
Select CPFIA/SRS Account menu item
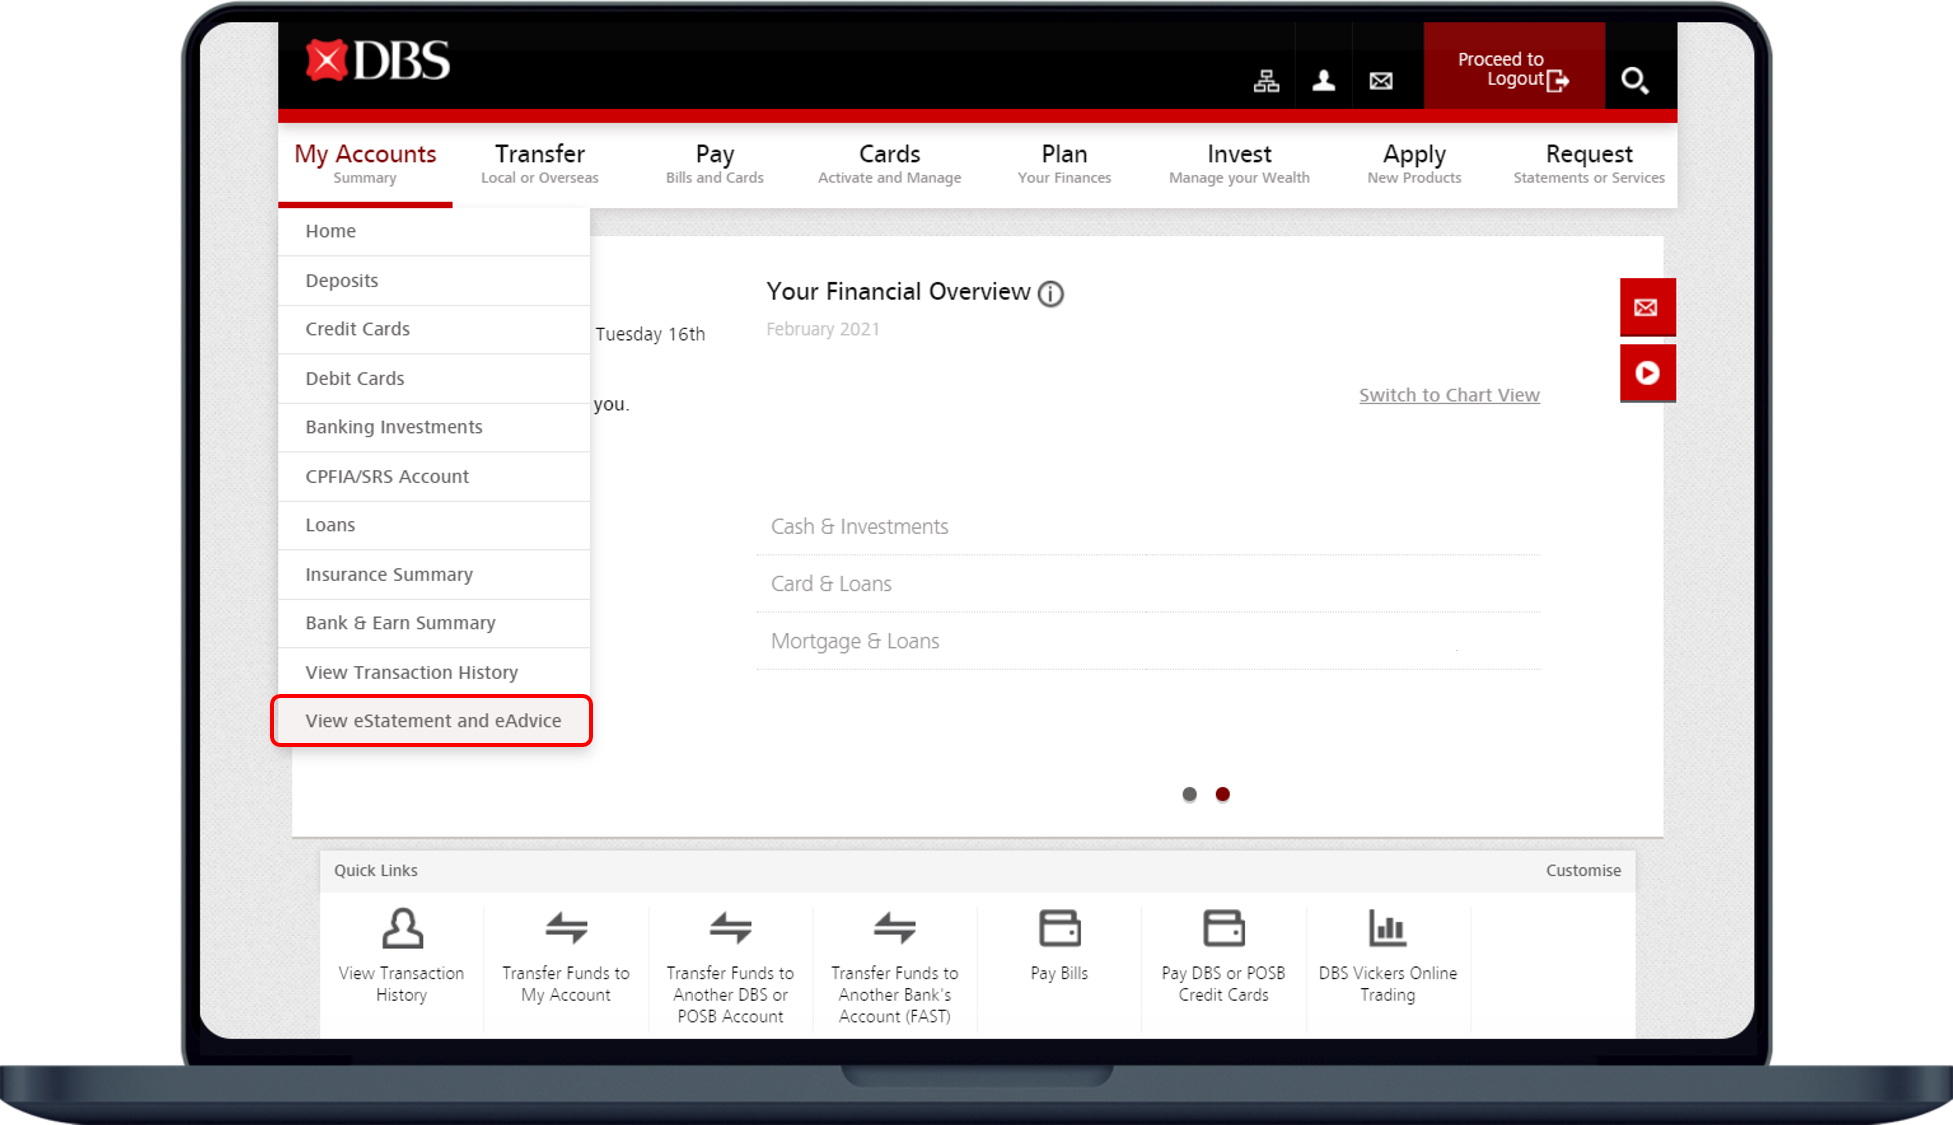pos(434,477)
